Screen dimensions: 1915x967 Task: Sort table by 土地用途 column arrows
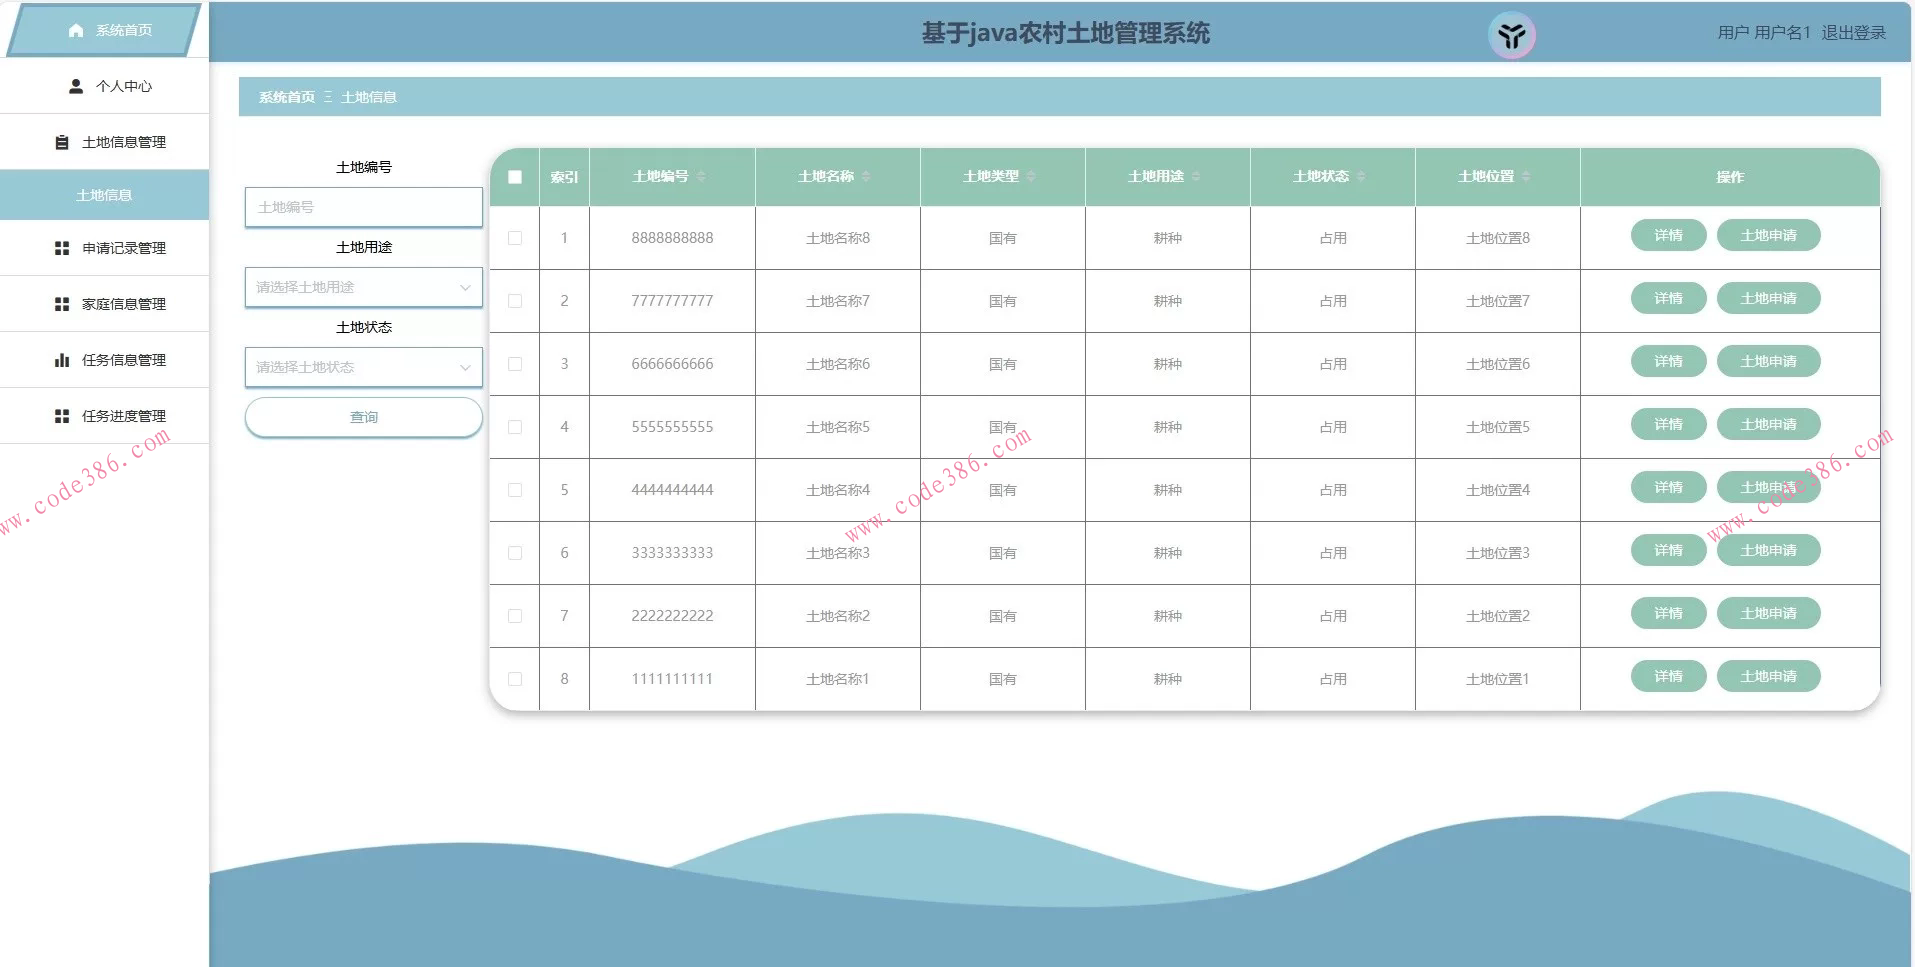tap(1196, 177)
